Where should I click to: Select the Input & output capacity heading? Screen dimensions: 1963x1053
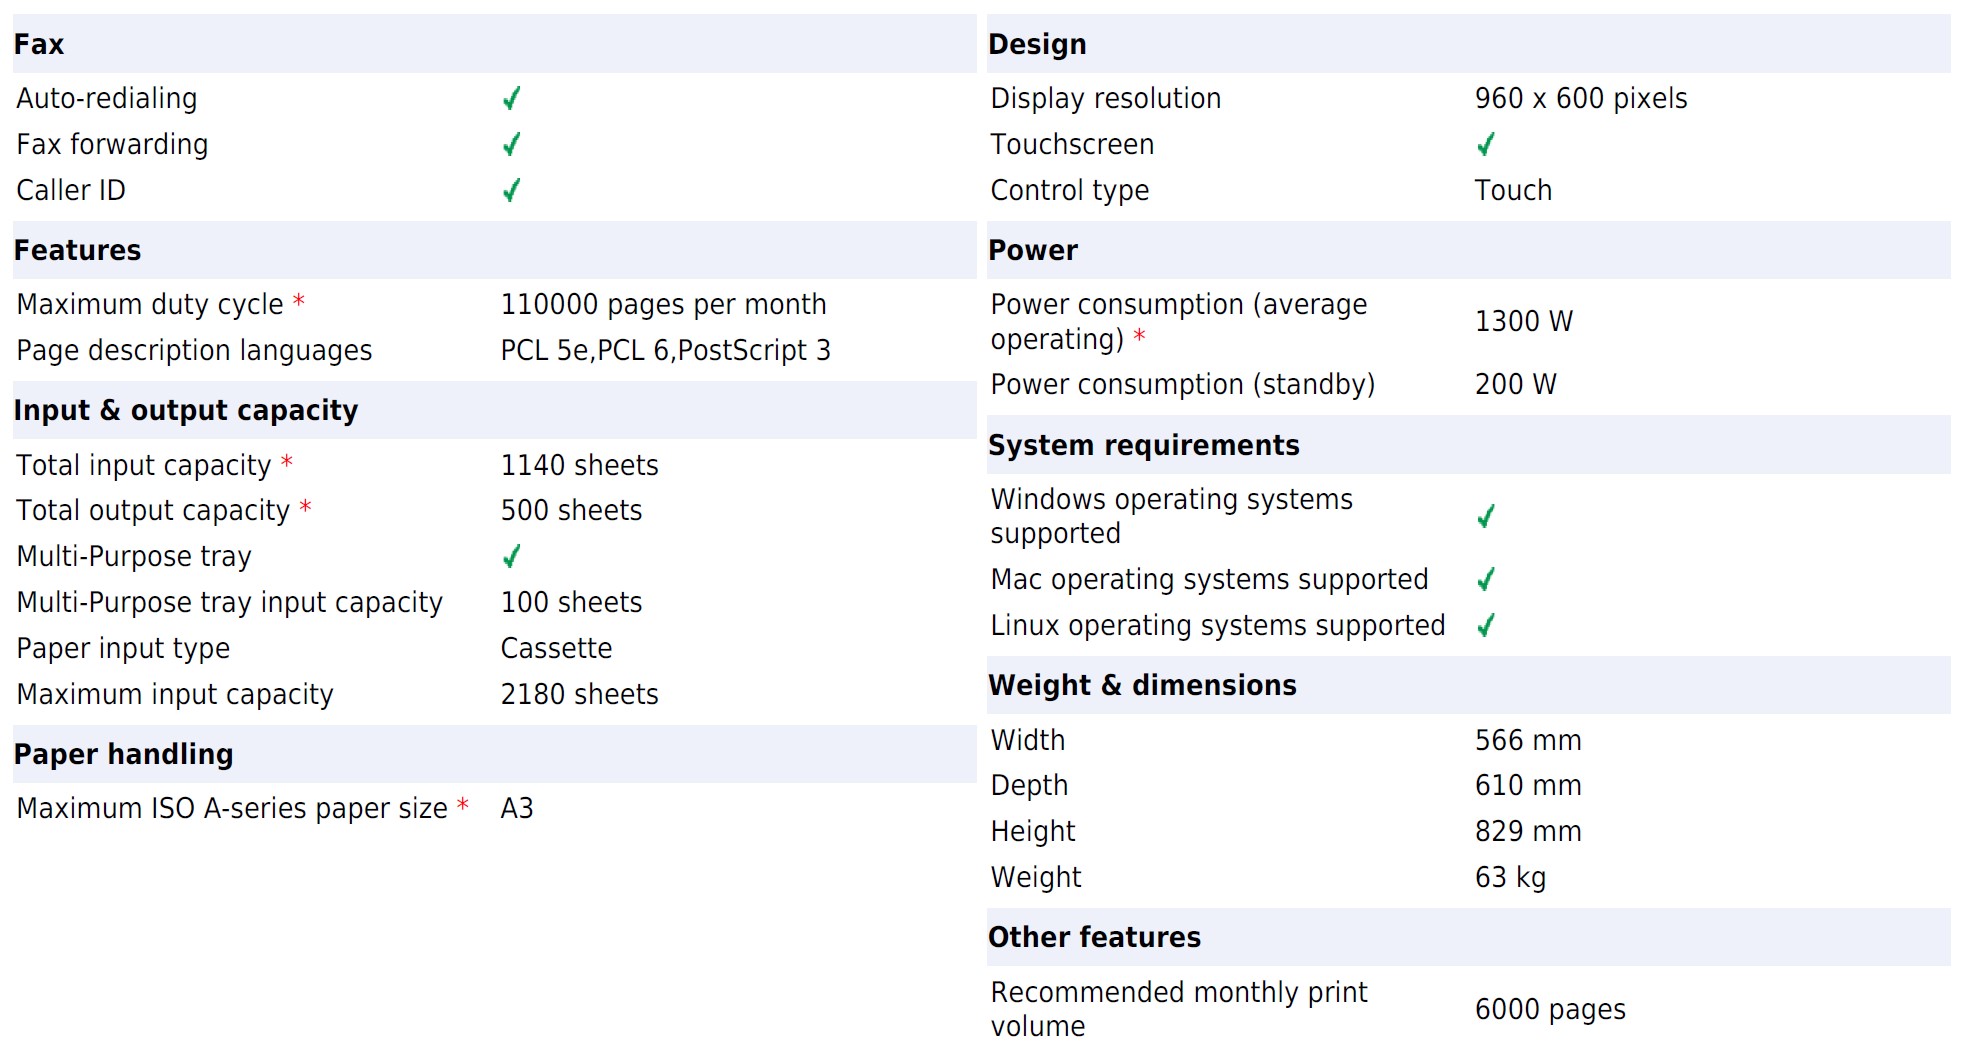pos(186,410)
